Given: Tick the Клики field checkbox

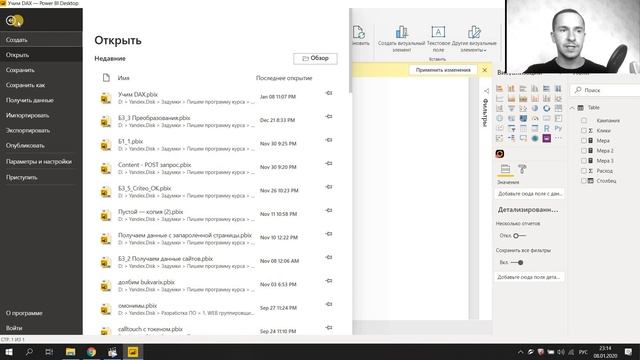Looking at the screenshot, I should 584,131.
